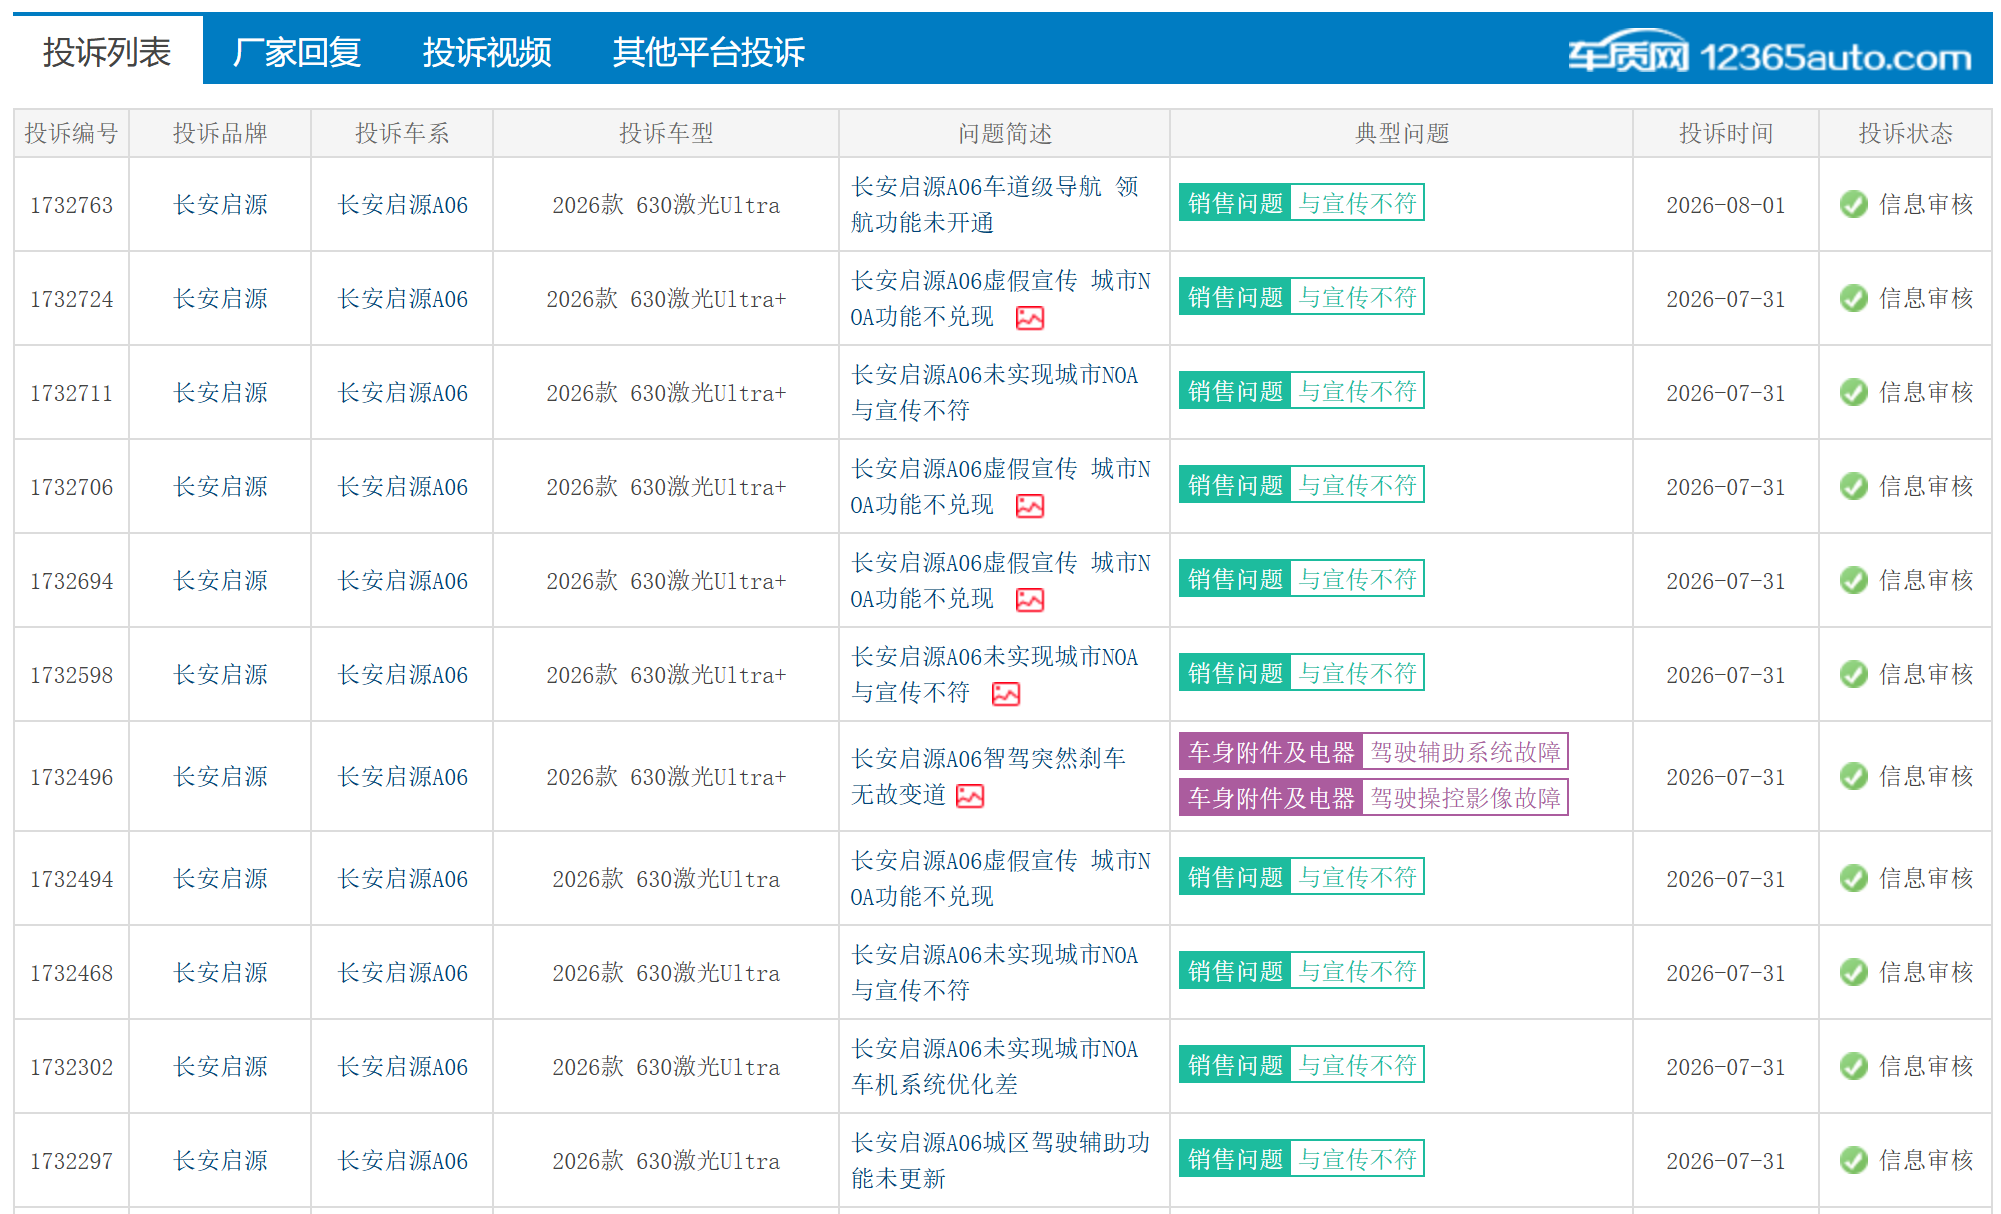Click green check icon for complaint 1732302
2001x1214 pixels.
pyautogui.click(x=1853, y=1066)
